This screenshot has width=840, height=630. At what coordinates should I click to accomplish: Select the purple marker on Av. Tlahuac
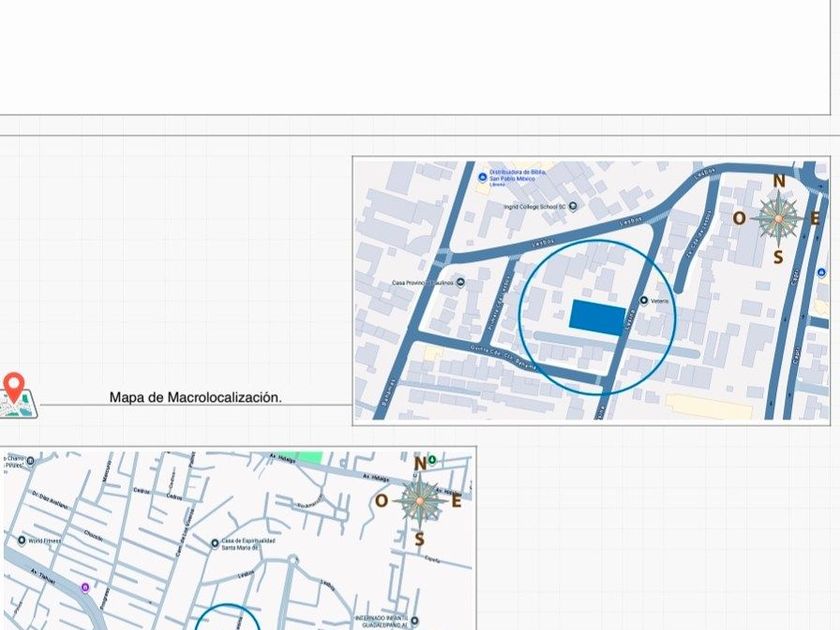coord(85,588)
